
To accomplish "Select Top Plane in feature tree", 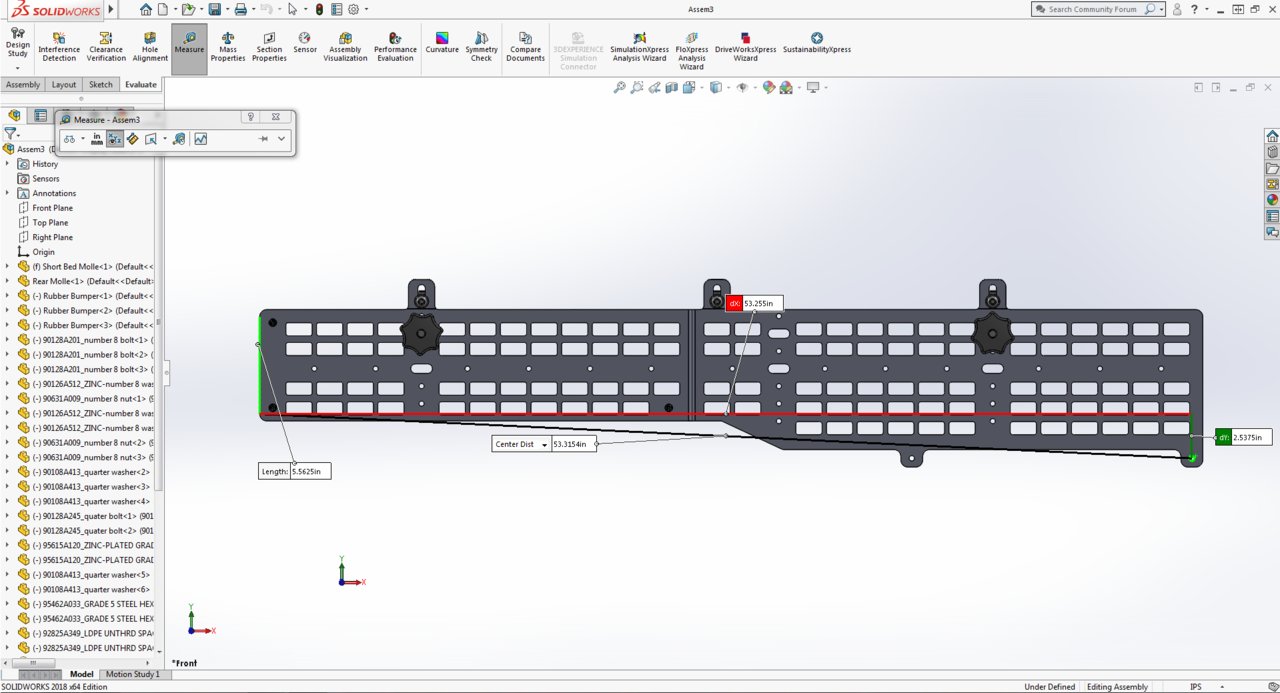I will click(50, 223).
